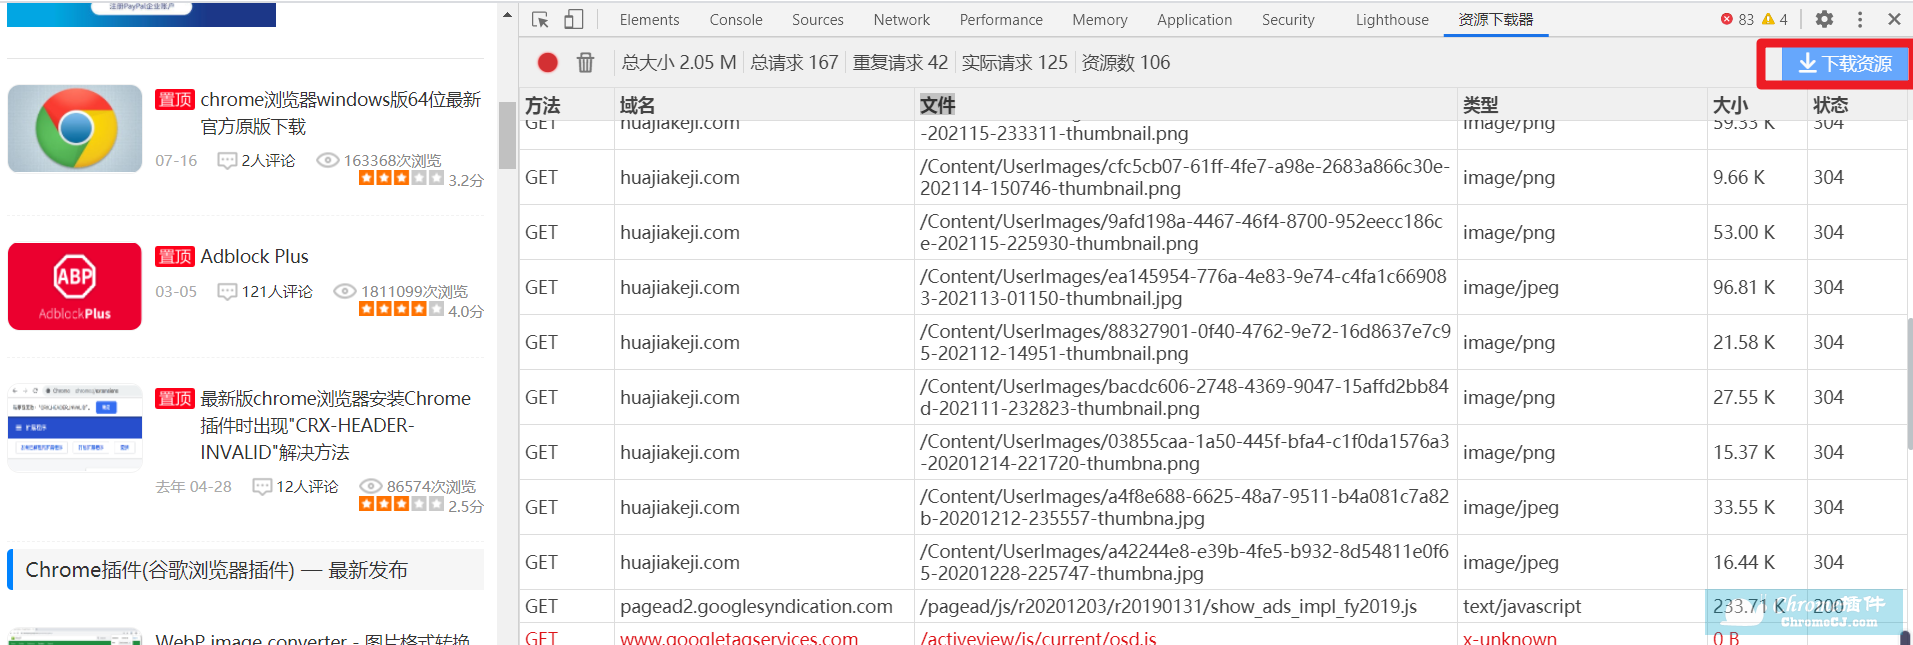Download resources with 下载资源 button
The image size is (1913, 645).
(x=1844, y=64)
